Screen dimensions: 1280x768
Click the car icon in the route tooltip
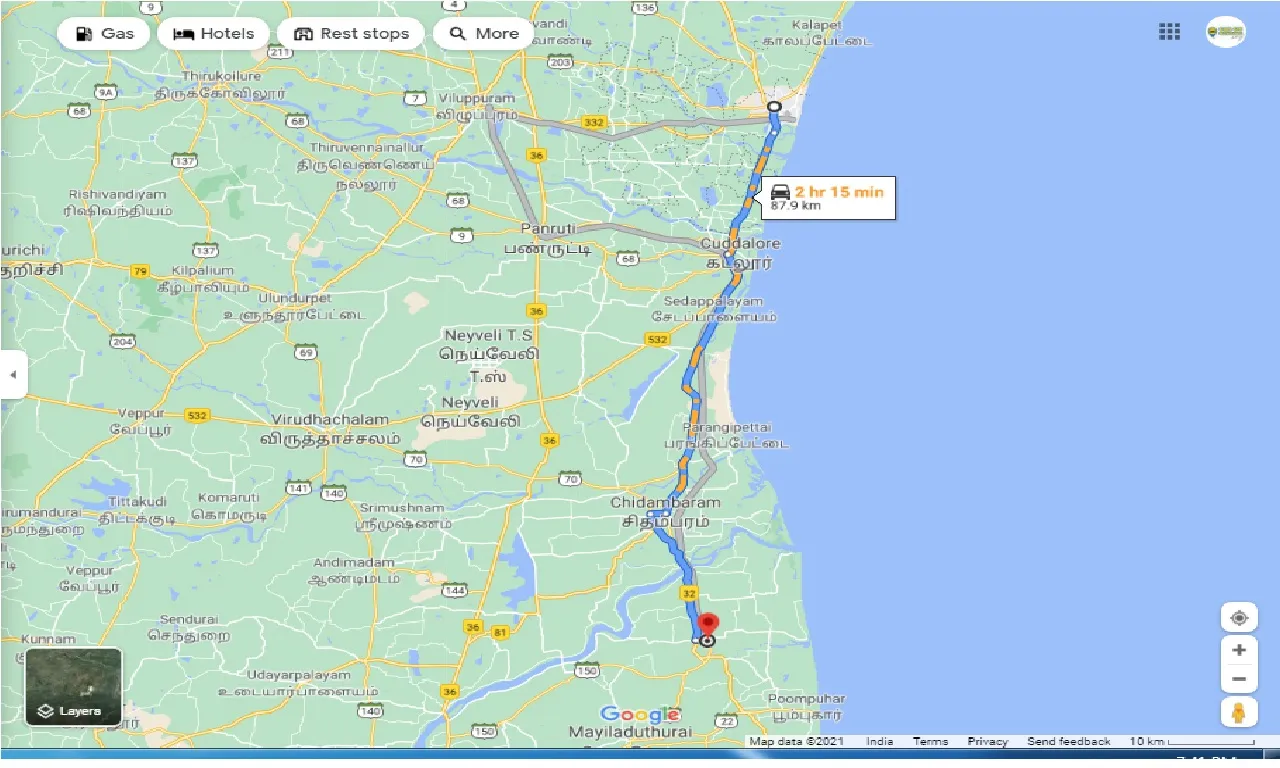click(780, 190)
